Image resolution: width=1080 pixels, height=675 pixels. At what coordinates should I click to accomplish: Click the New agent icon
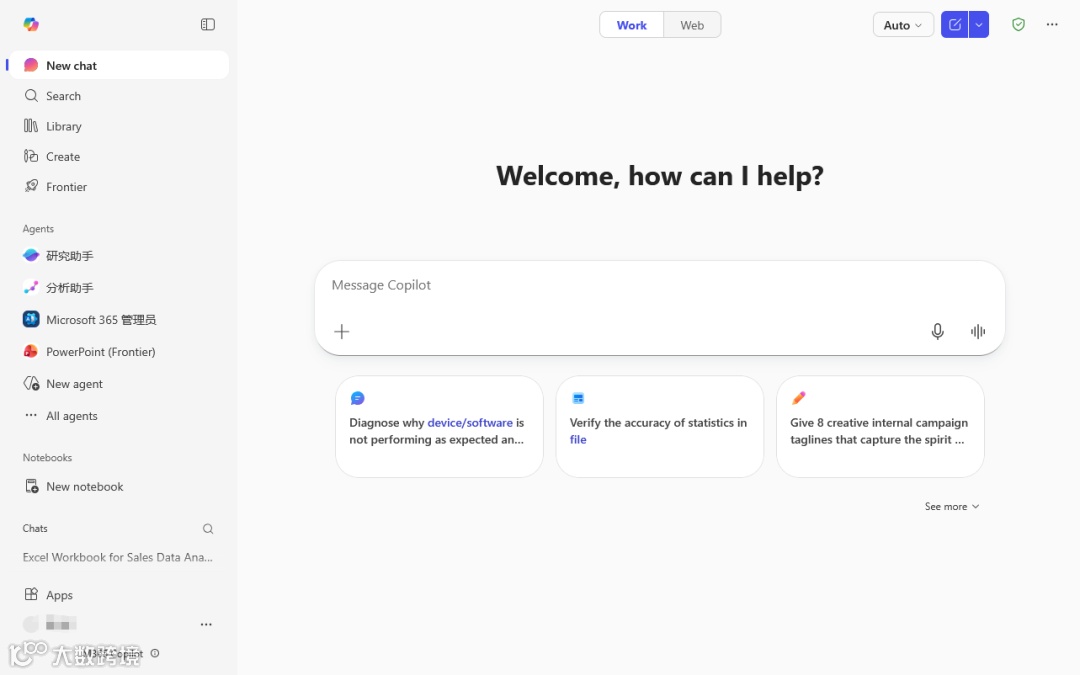31,383
